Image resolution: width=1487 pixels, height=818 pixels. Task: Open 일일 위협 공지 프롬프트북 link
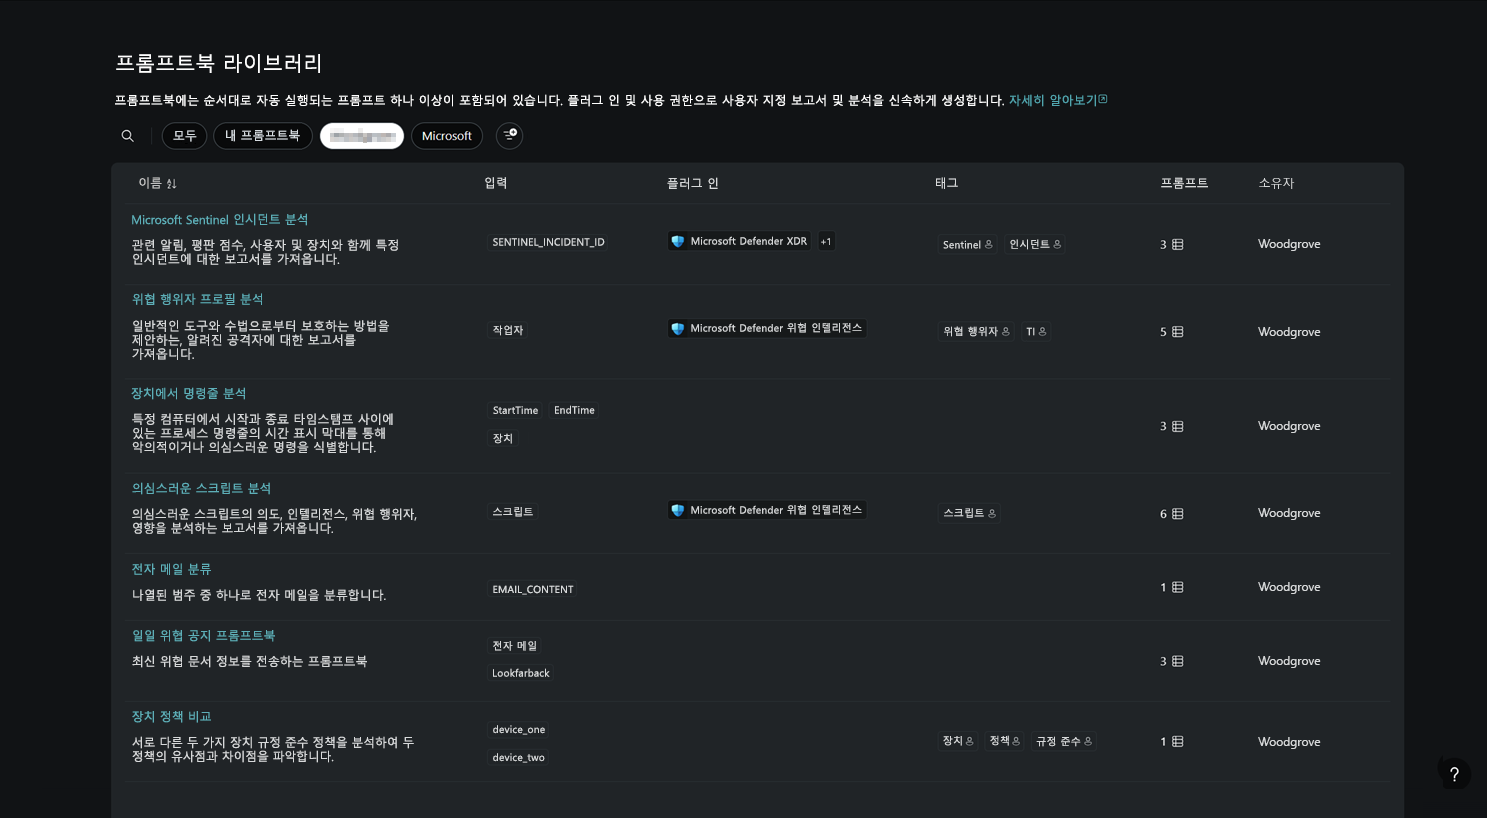tap(204, 636)
